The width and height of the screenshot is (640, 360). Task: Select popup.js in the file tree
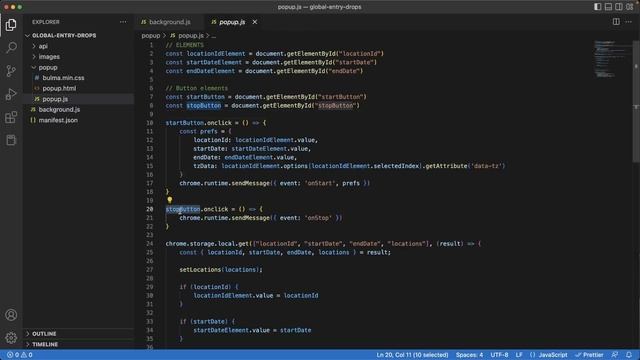coord(55,99)
